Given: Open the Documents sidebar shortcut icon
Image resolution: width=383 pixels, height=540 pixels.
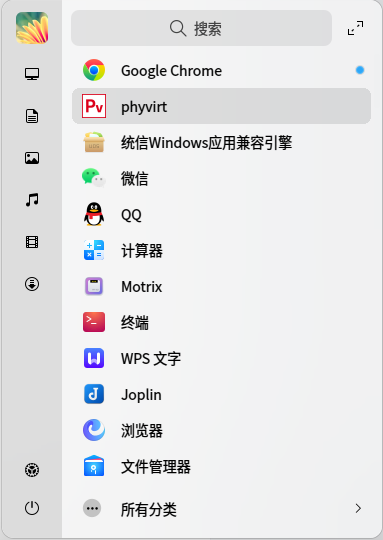Looking at the screenshot, I should click(x=32, y=116).
